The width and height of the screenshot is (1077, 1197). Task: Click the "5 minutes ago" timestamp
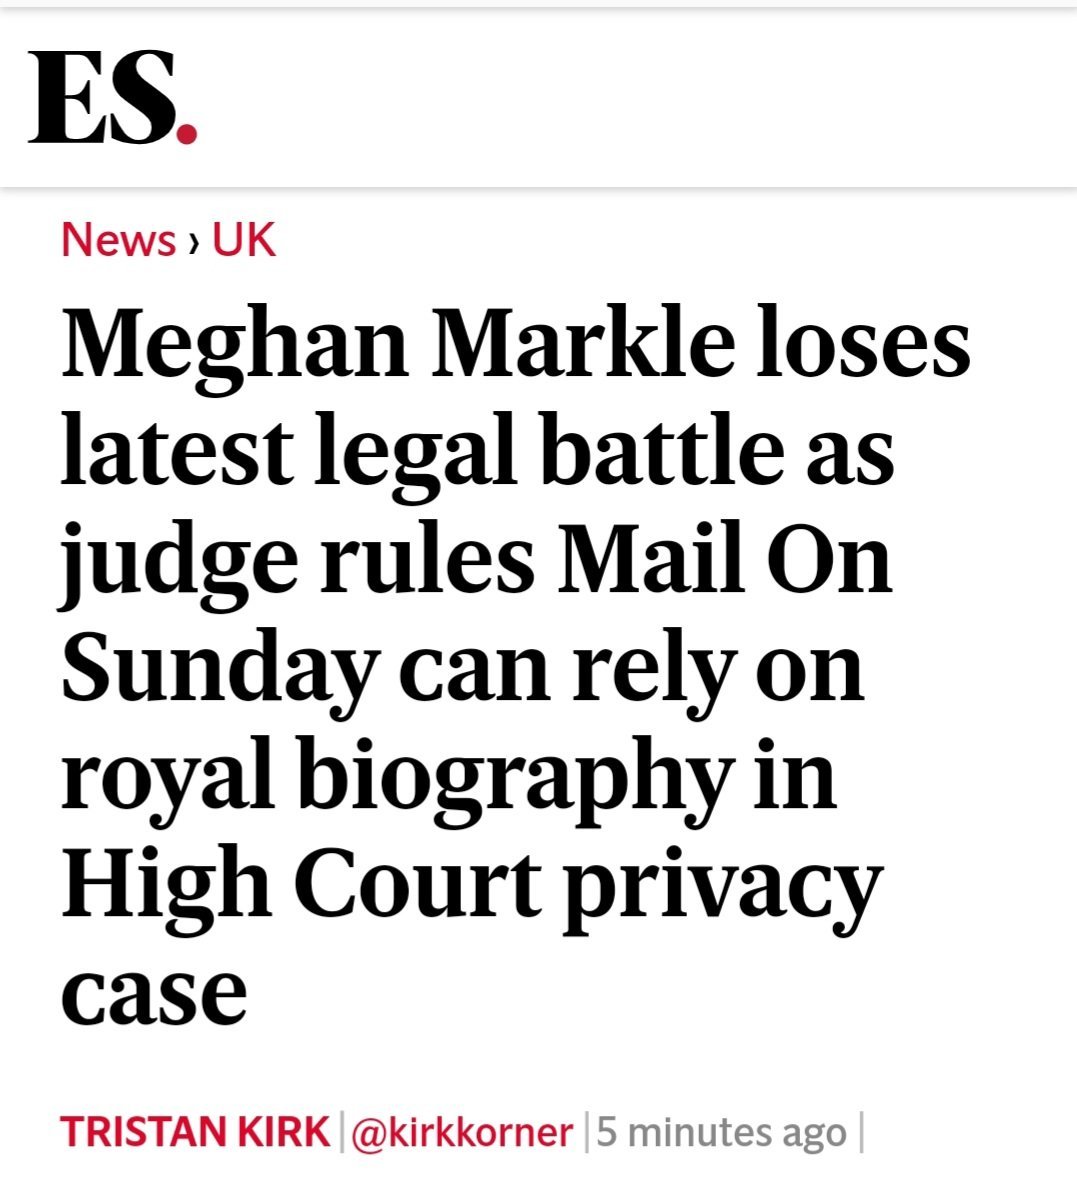point(721,1132)
